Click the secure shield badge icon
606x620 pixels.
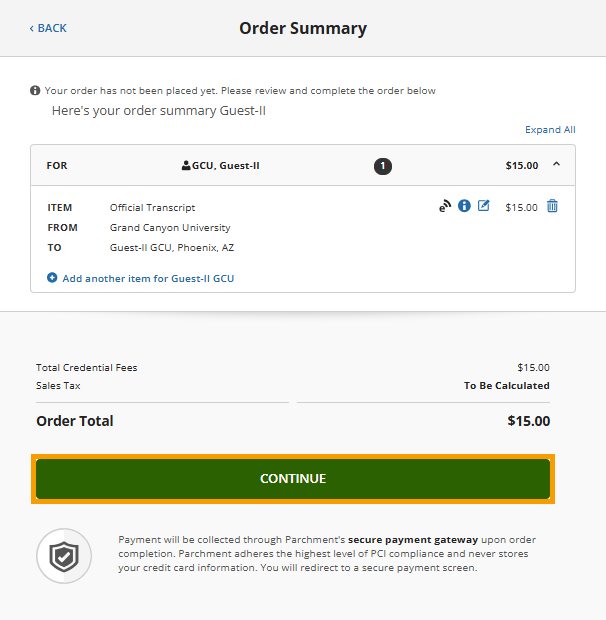click(x=64, y=556)
